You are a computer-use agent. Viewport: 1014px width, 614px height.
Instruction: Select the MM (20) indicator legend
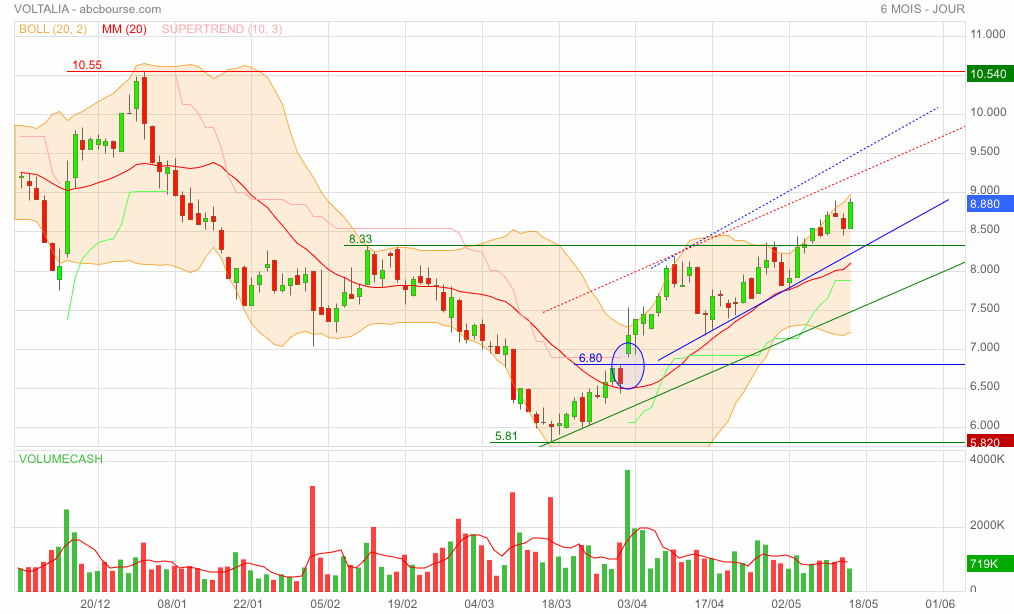[x=124, y=29]
